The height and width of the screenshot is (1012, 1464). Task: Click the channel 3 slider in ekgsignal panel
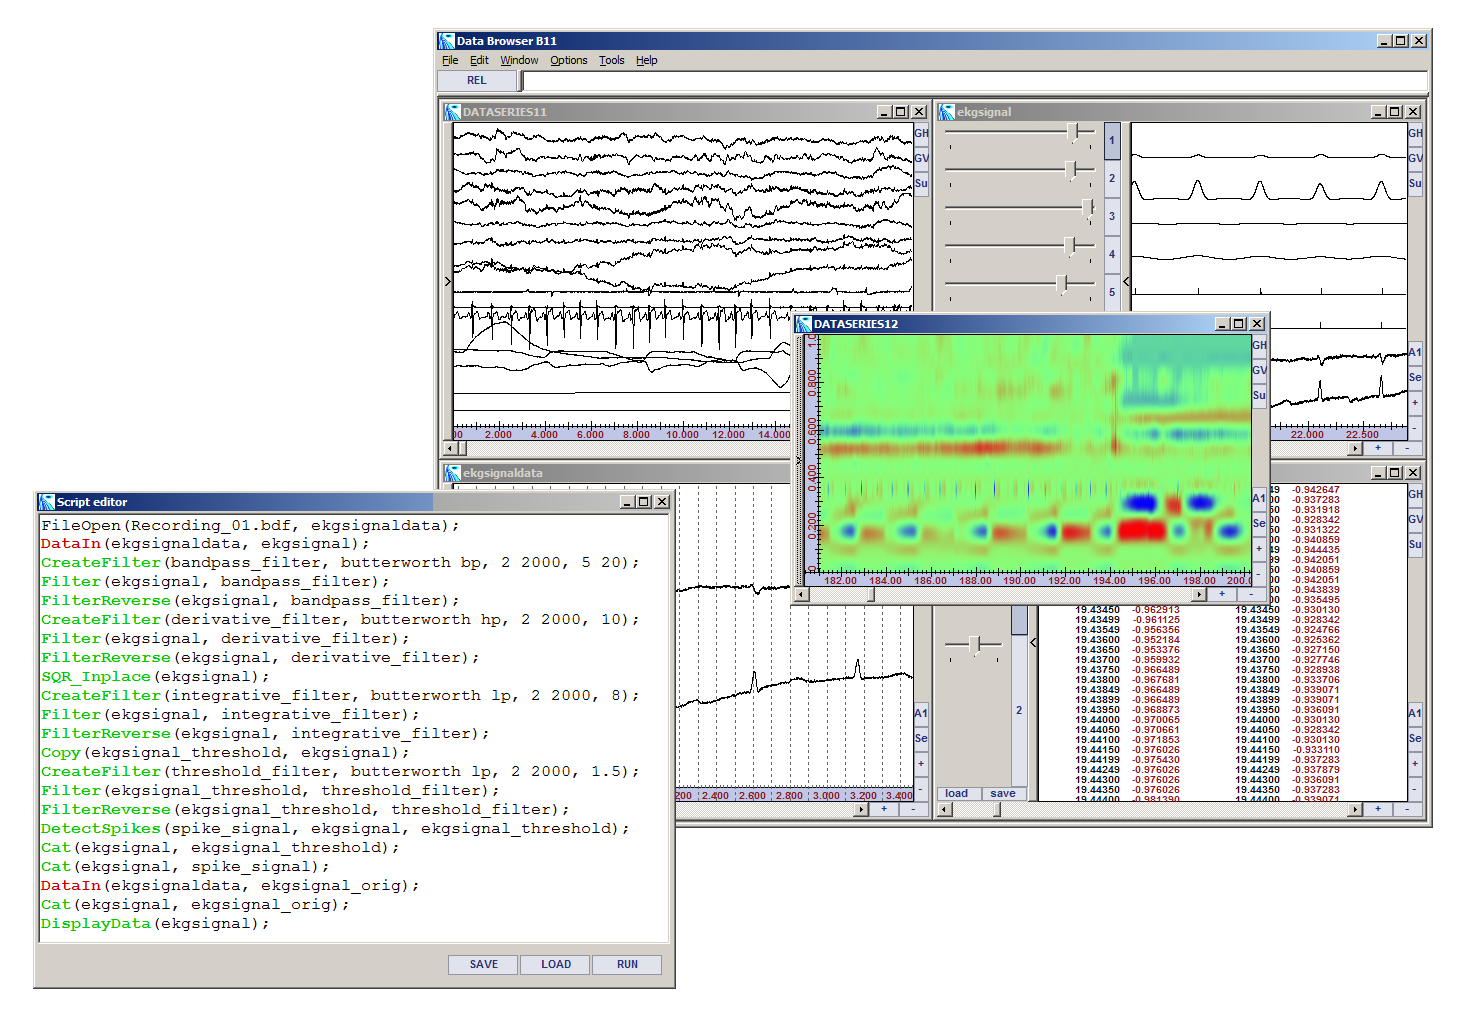[1087, 207]
